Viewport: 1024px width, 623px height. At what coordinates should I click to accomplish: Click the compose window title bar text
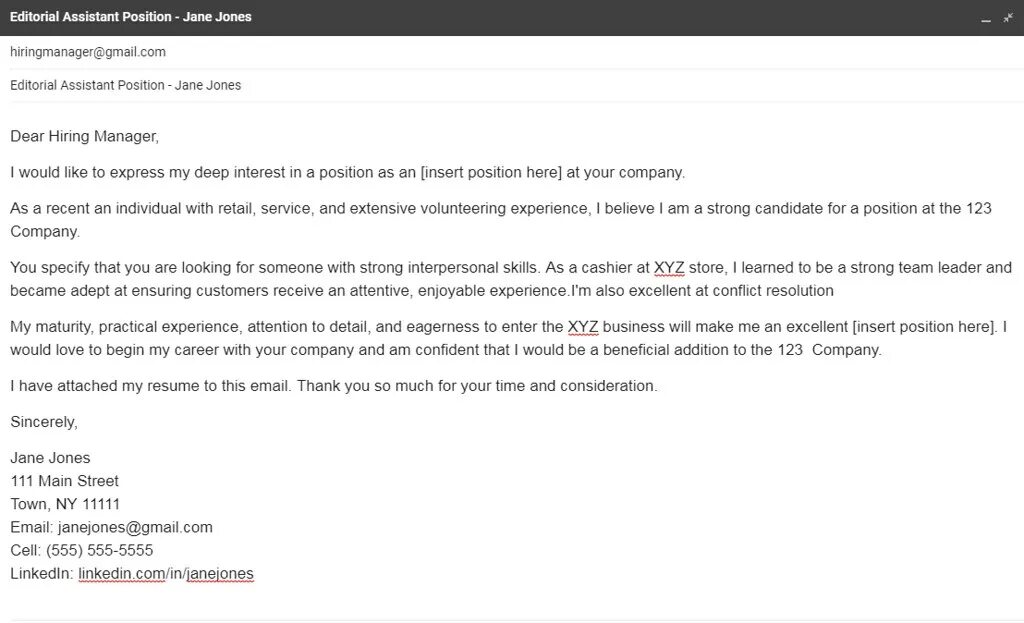pos(130,17)
